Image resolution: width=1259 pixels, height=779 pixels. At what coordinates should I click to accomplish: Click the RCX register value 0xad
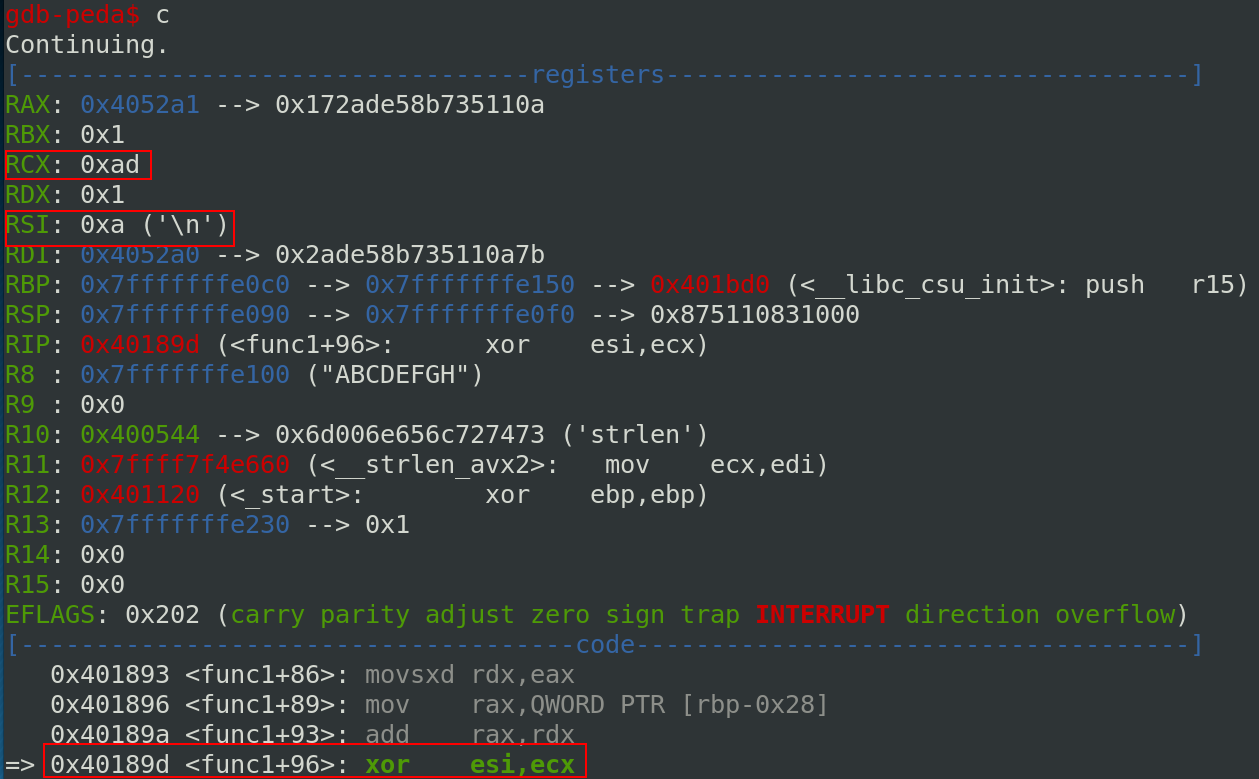110,165
